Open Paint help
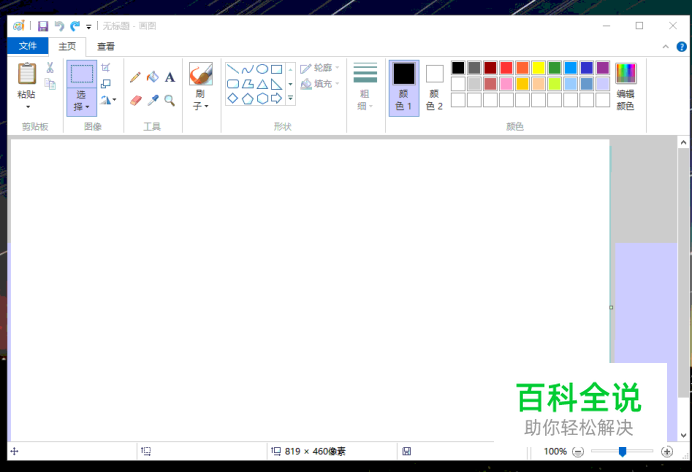Screen dimensions: 692x472 point(681,46)
